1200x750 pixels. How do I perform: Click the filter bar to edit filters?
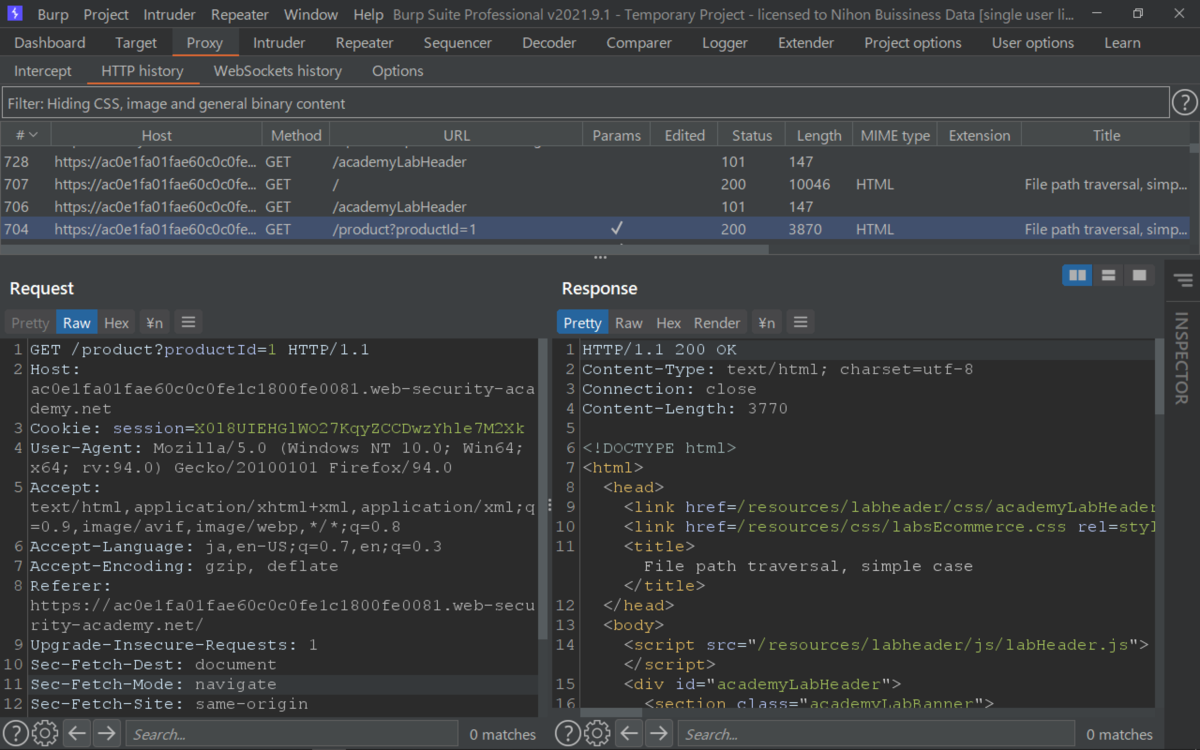click(x=585, y=103)
